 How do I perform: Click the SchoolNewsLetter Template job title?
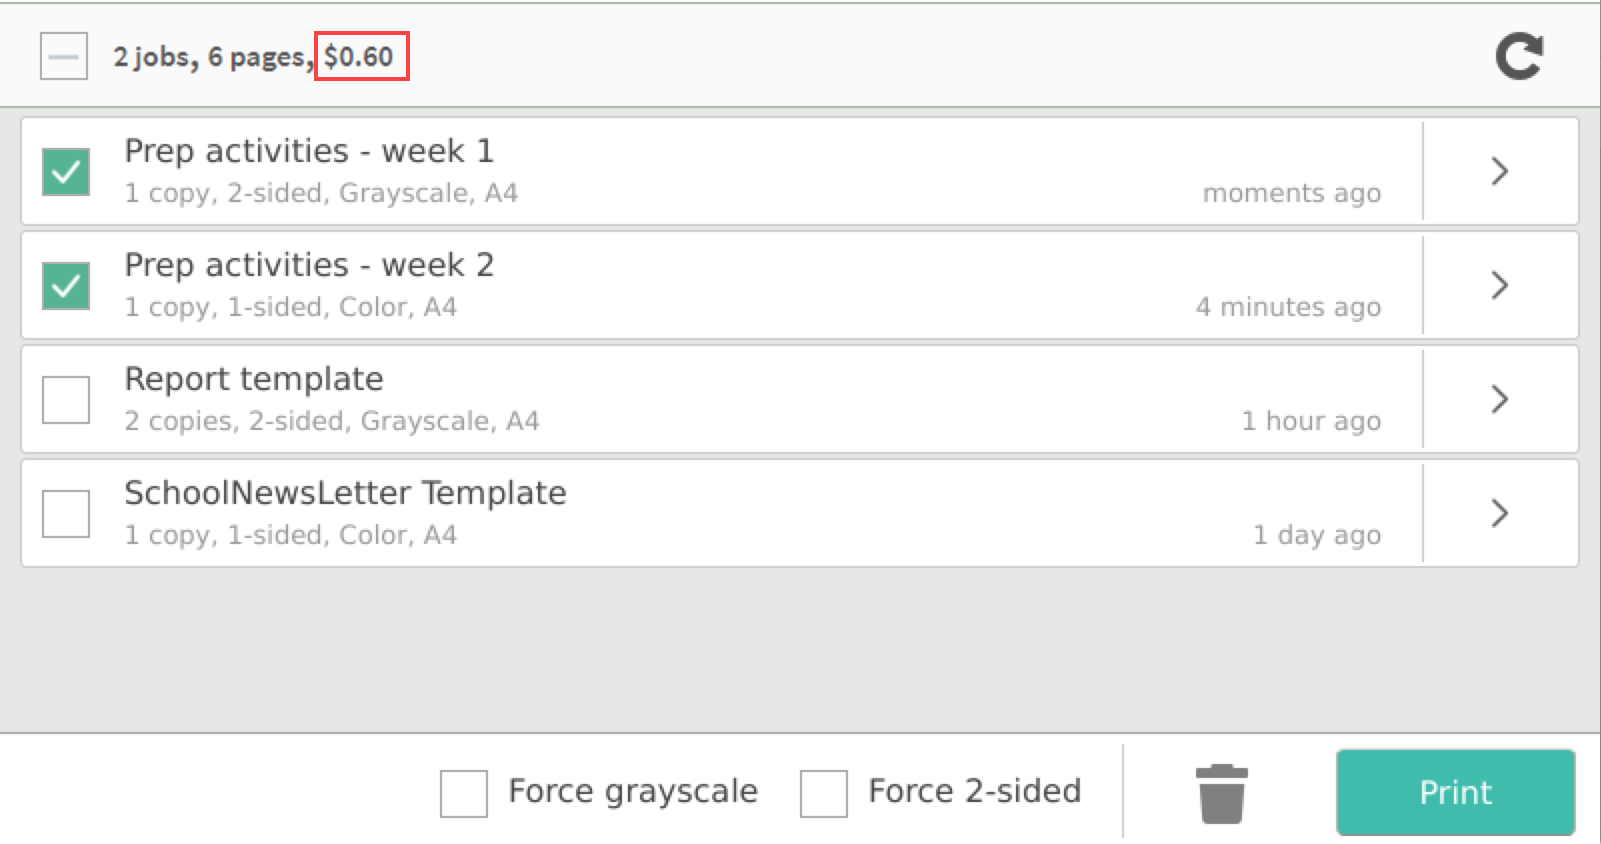pos(345,493)
